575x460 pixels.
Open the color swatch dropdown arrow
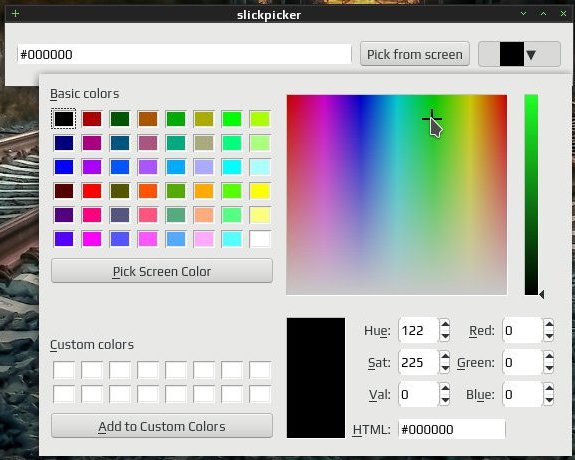click(531, 55)
